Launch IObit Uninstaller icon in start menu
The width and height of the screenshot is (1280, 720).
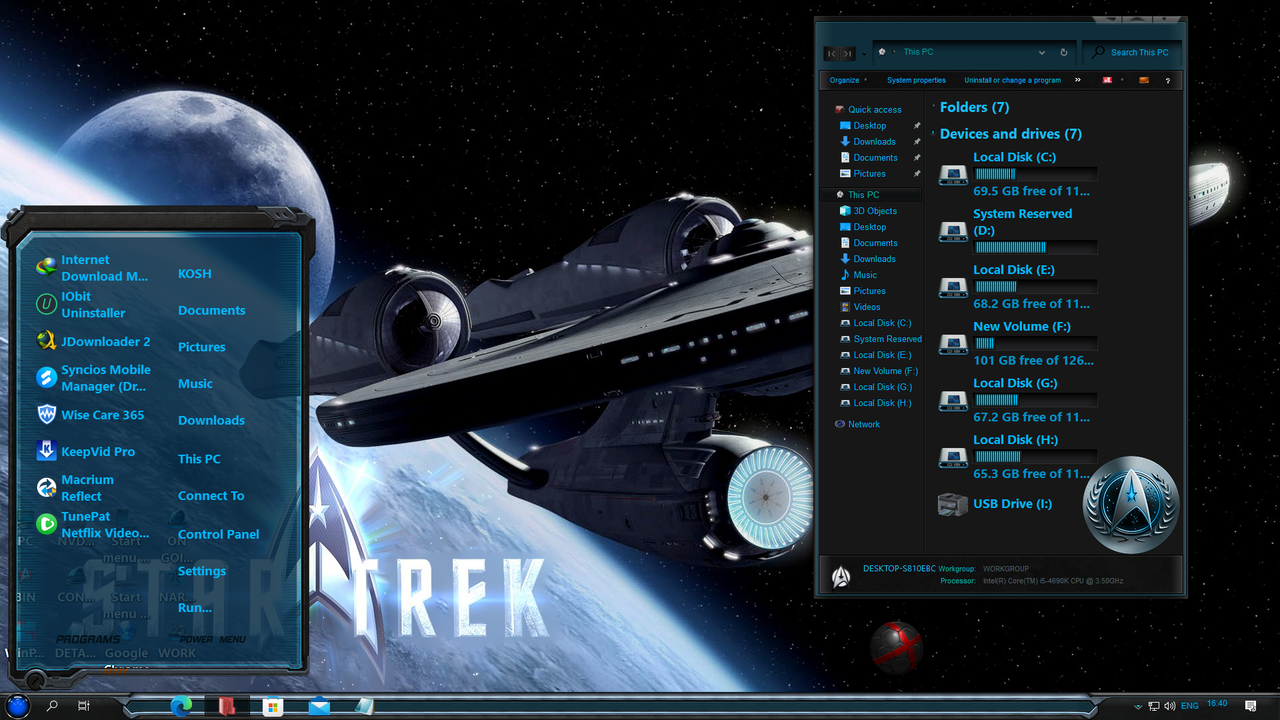46,304
